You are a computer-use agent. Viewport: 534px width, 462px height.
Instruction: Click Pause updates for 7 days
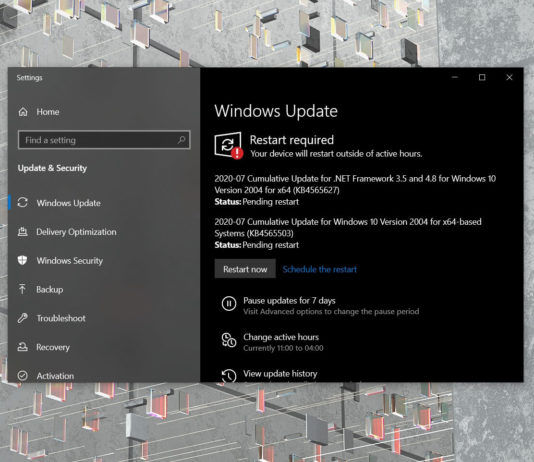pos(289,301)
